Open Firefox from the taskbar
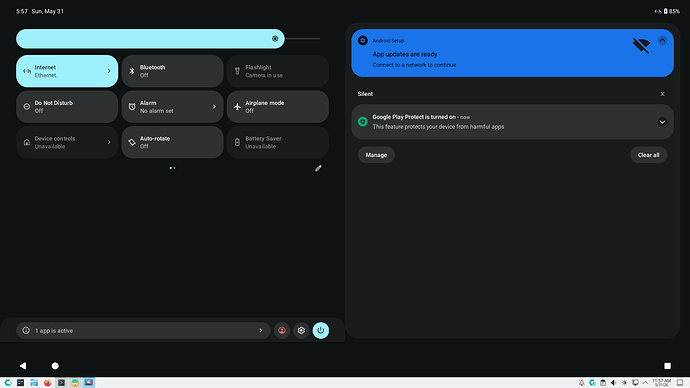The image size is (690, 388). pos(48,383)
